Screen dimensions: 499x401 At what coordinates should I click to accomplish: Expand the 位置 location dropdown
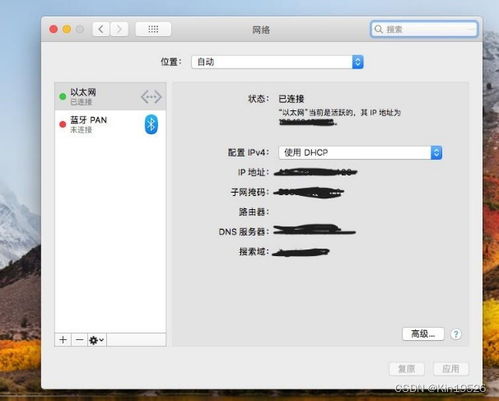pos(277,62)
